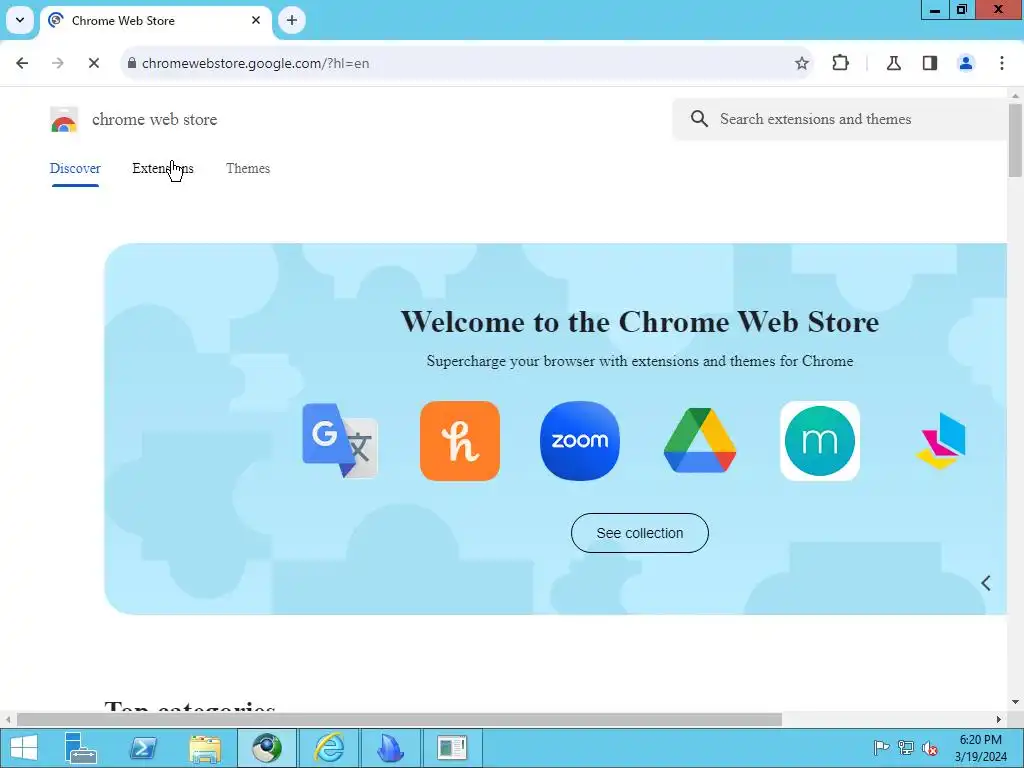
Task: Open the Extensions puzzle-piece menu
Action: 840,63
